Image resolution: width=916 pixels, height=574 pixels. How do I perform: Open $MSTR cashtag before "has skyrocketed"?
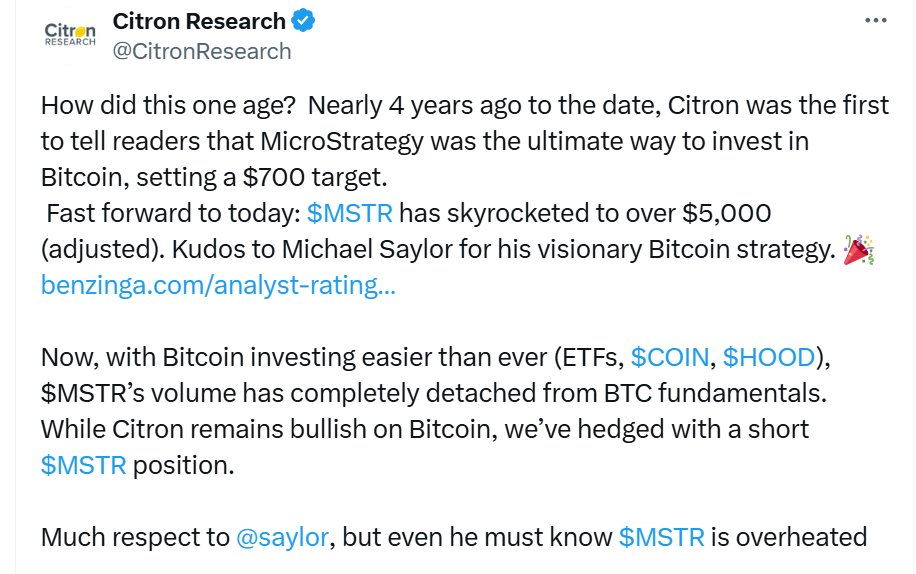[x=350, y=213]
